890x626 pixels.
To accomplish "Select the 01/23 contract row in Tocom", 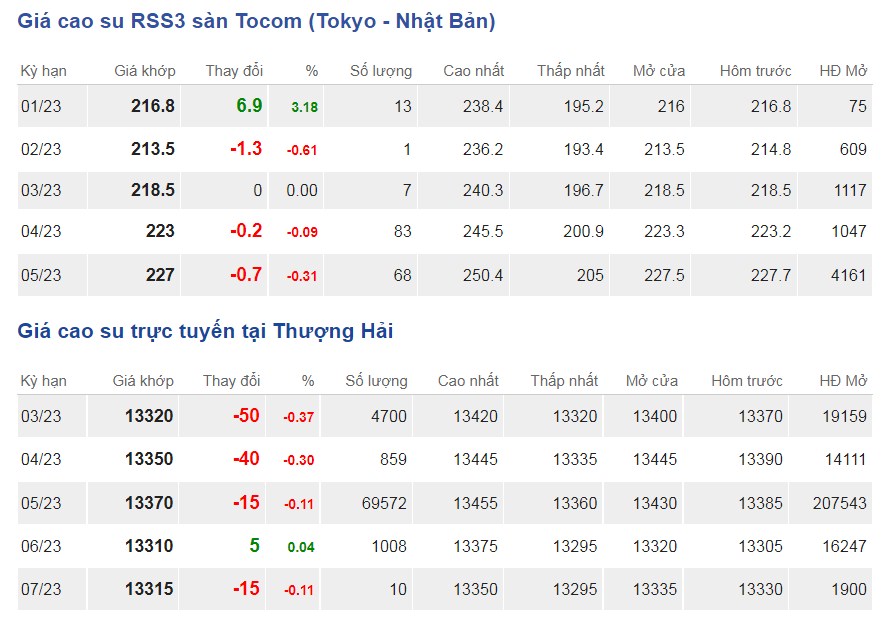I will point(41,106).
